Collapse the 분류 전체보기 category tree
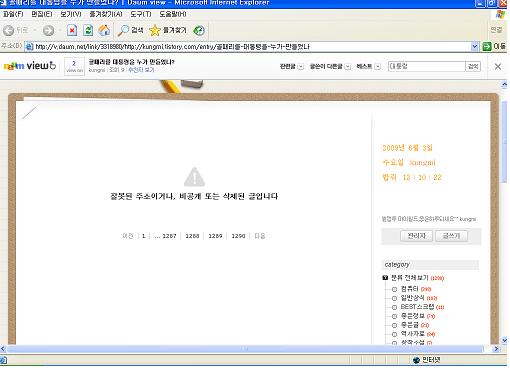Screen dimensions: 510x368 pos(385,278)
